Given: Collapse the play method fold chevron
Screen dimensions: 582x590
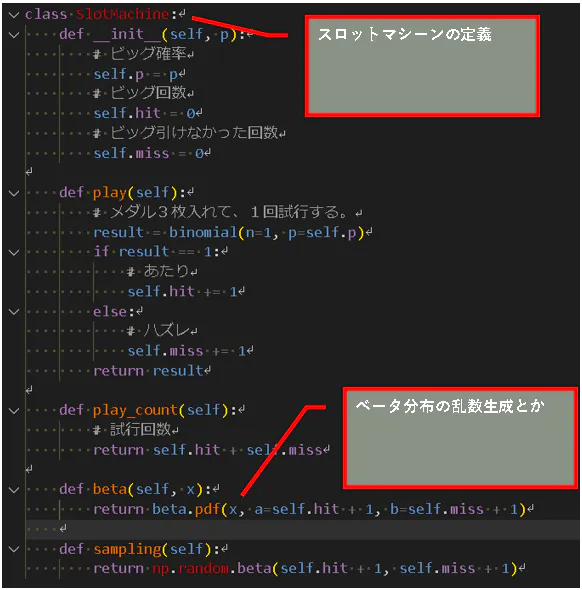Looking at the screenshot, I should point(14,193).
